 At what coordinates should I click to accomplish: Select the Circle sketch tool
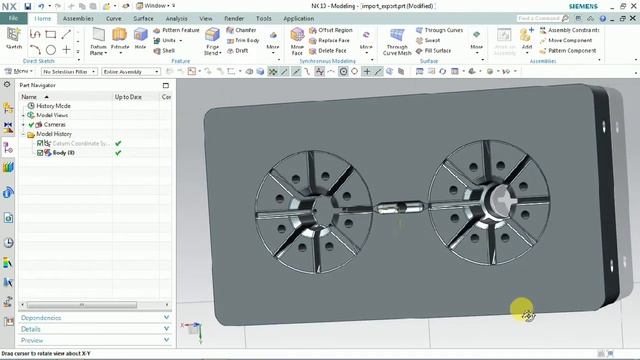[51, 50]
